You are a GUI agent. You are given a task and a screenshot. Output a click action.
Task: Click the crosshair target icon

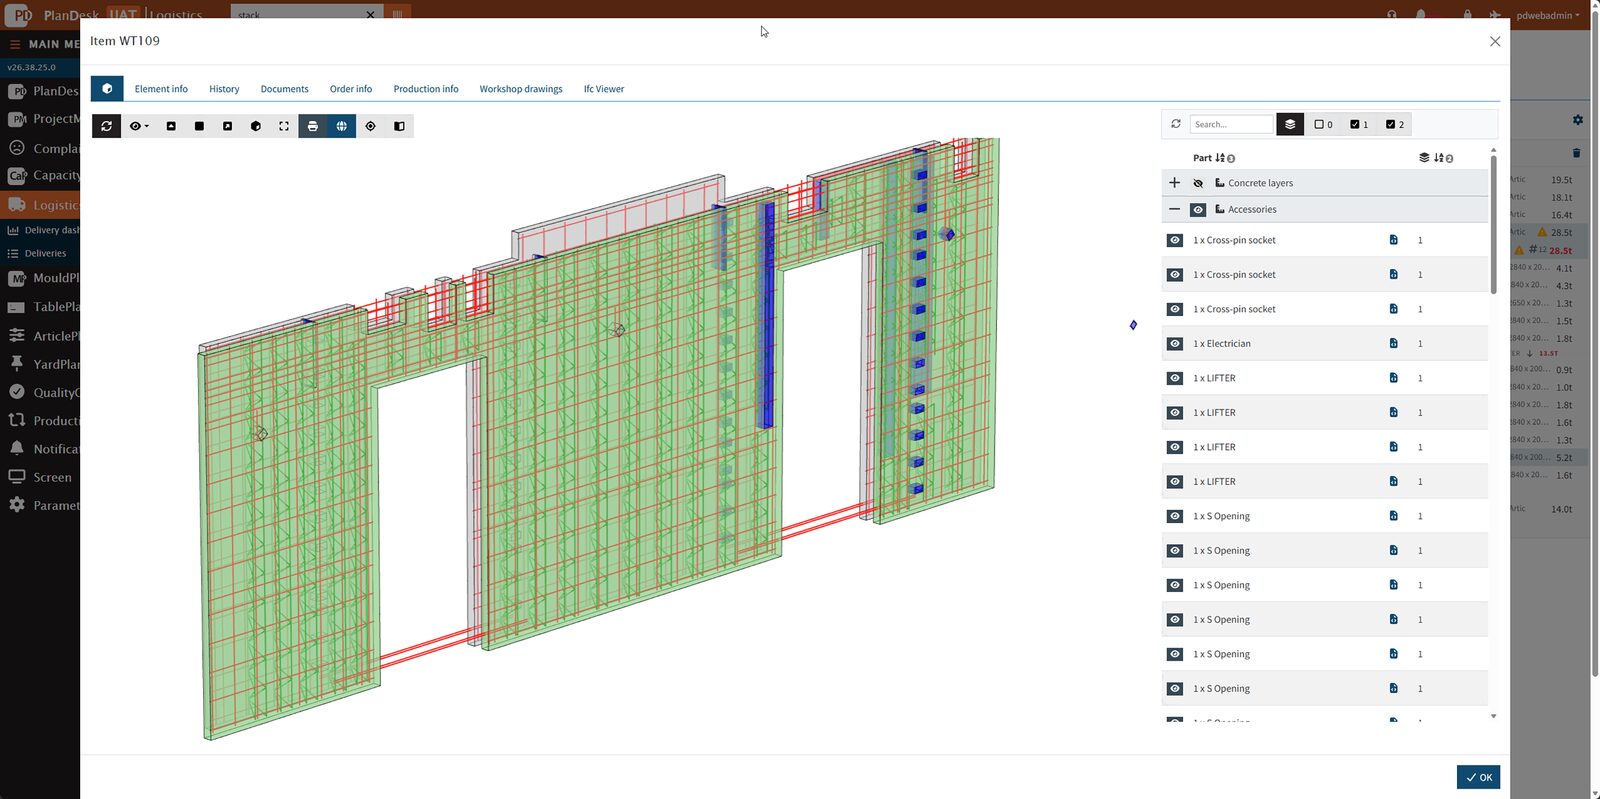370,126
